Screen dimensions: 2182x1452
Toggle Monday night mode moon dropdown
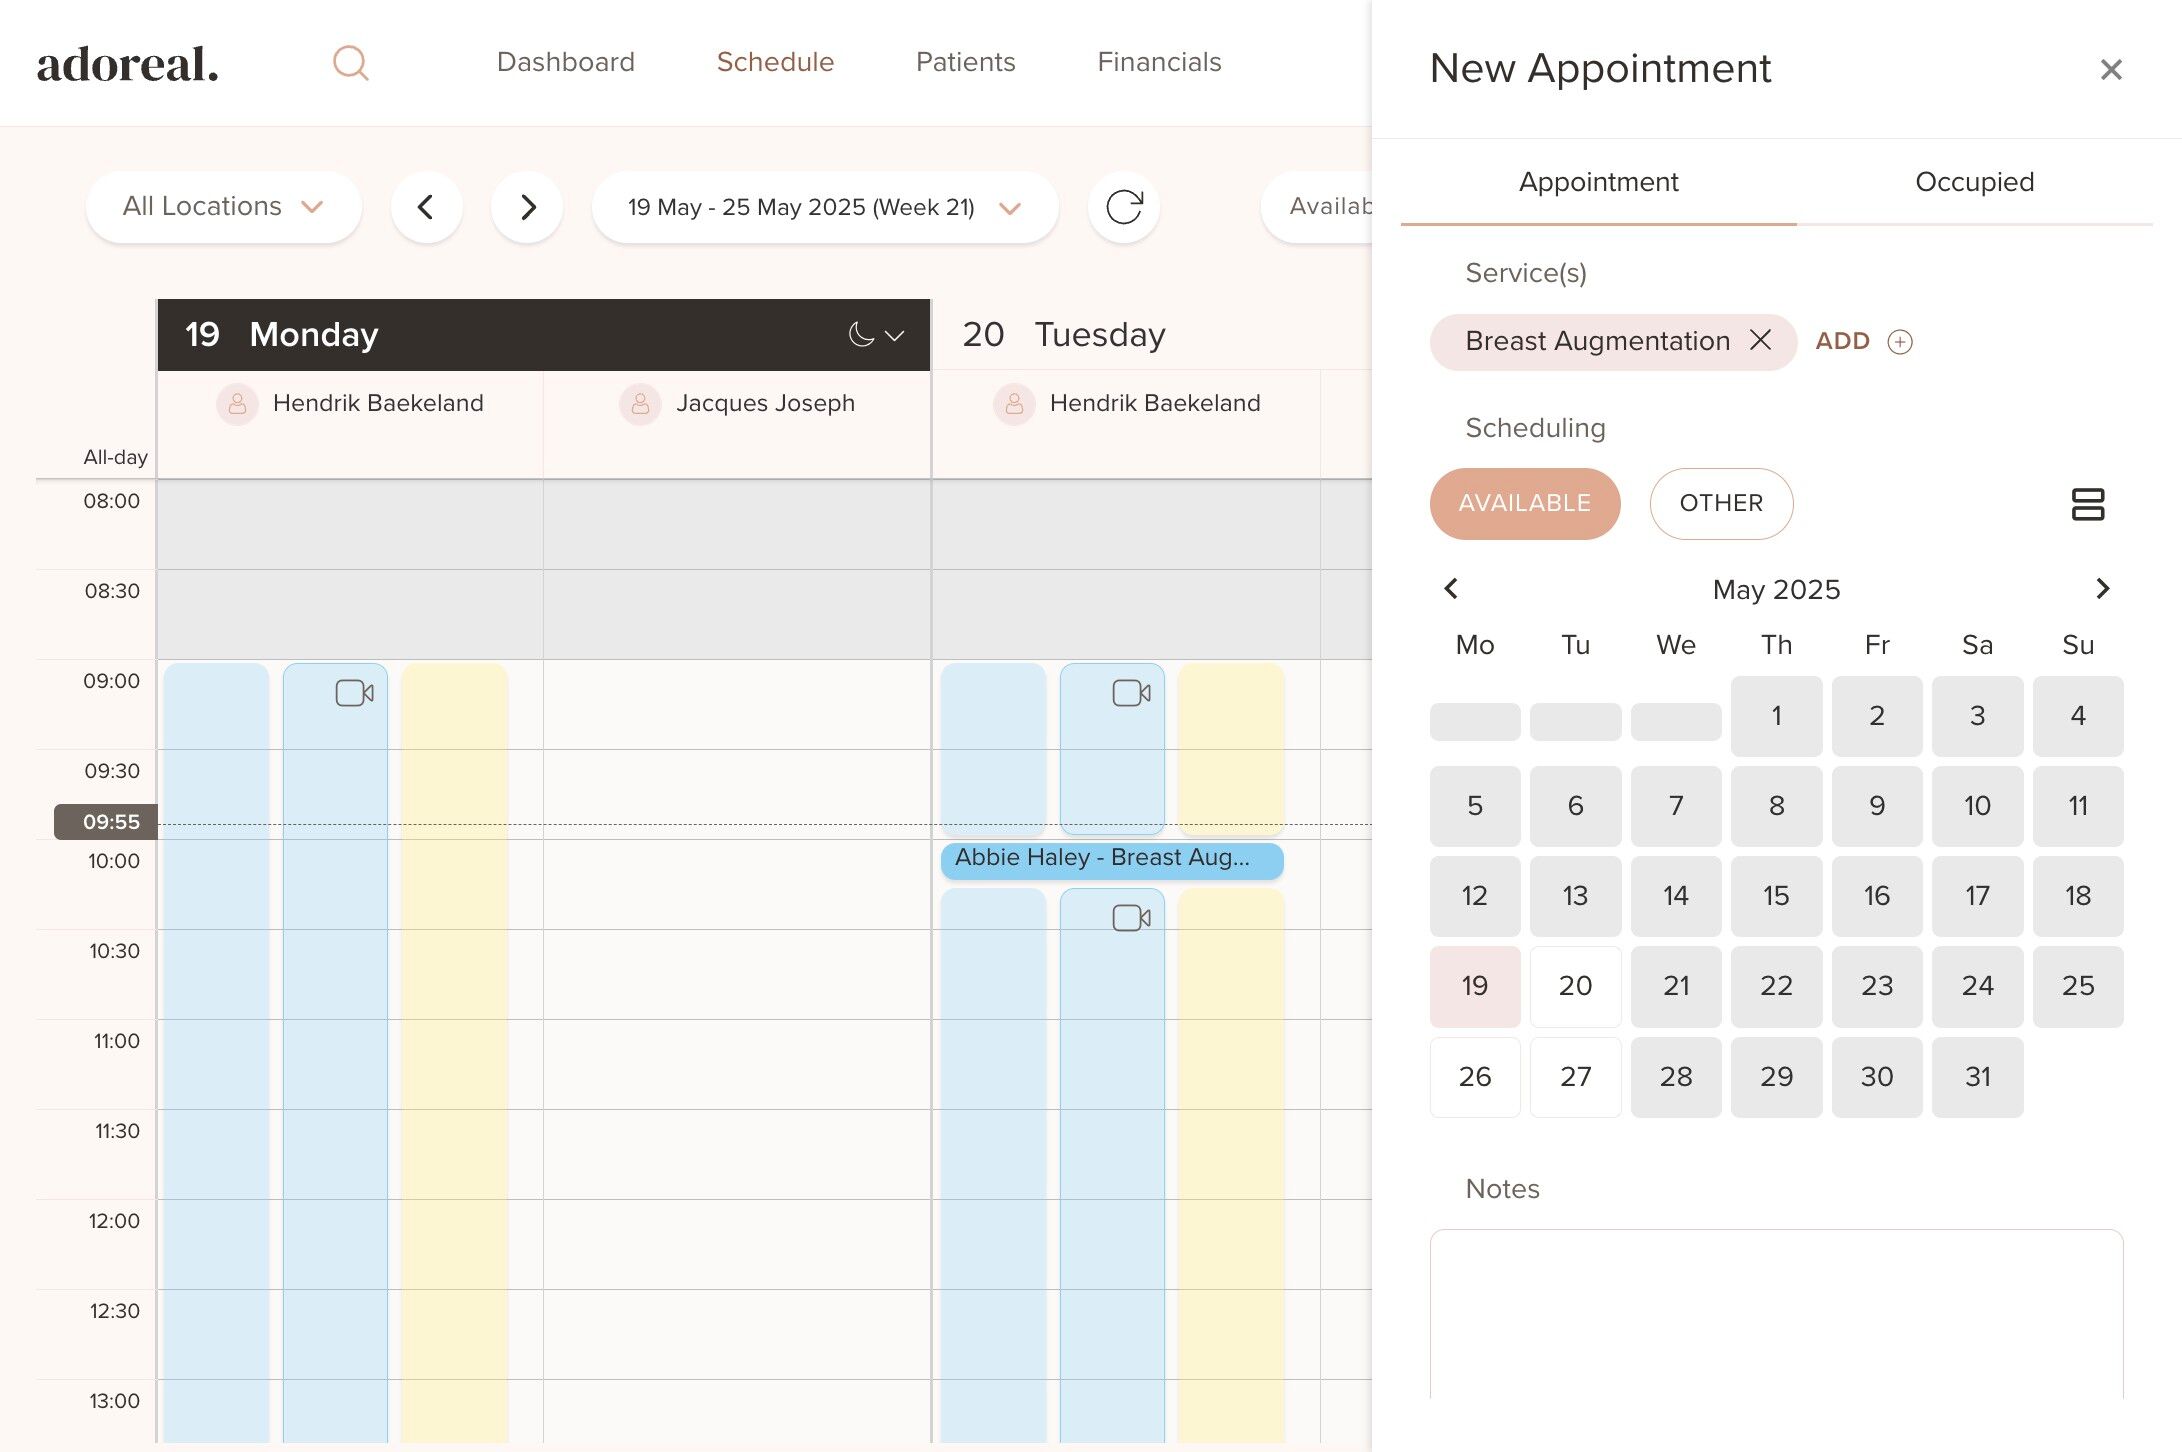[875, 335]
